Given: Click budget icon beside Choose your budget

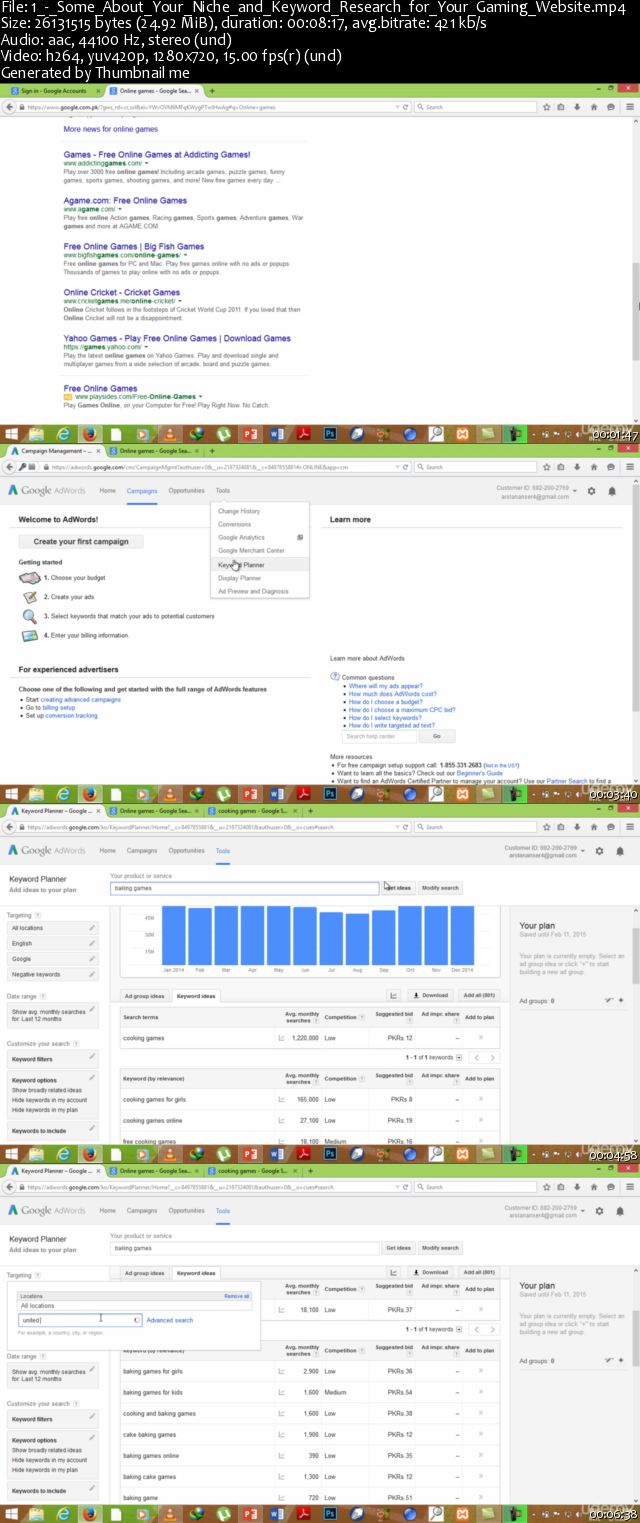Looking at the screenshot, I should pyautogui.click(x=30, y=578).
